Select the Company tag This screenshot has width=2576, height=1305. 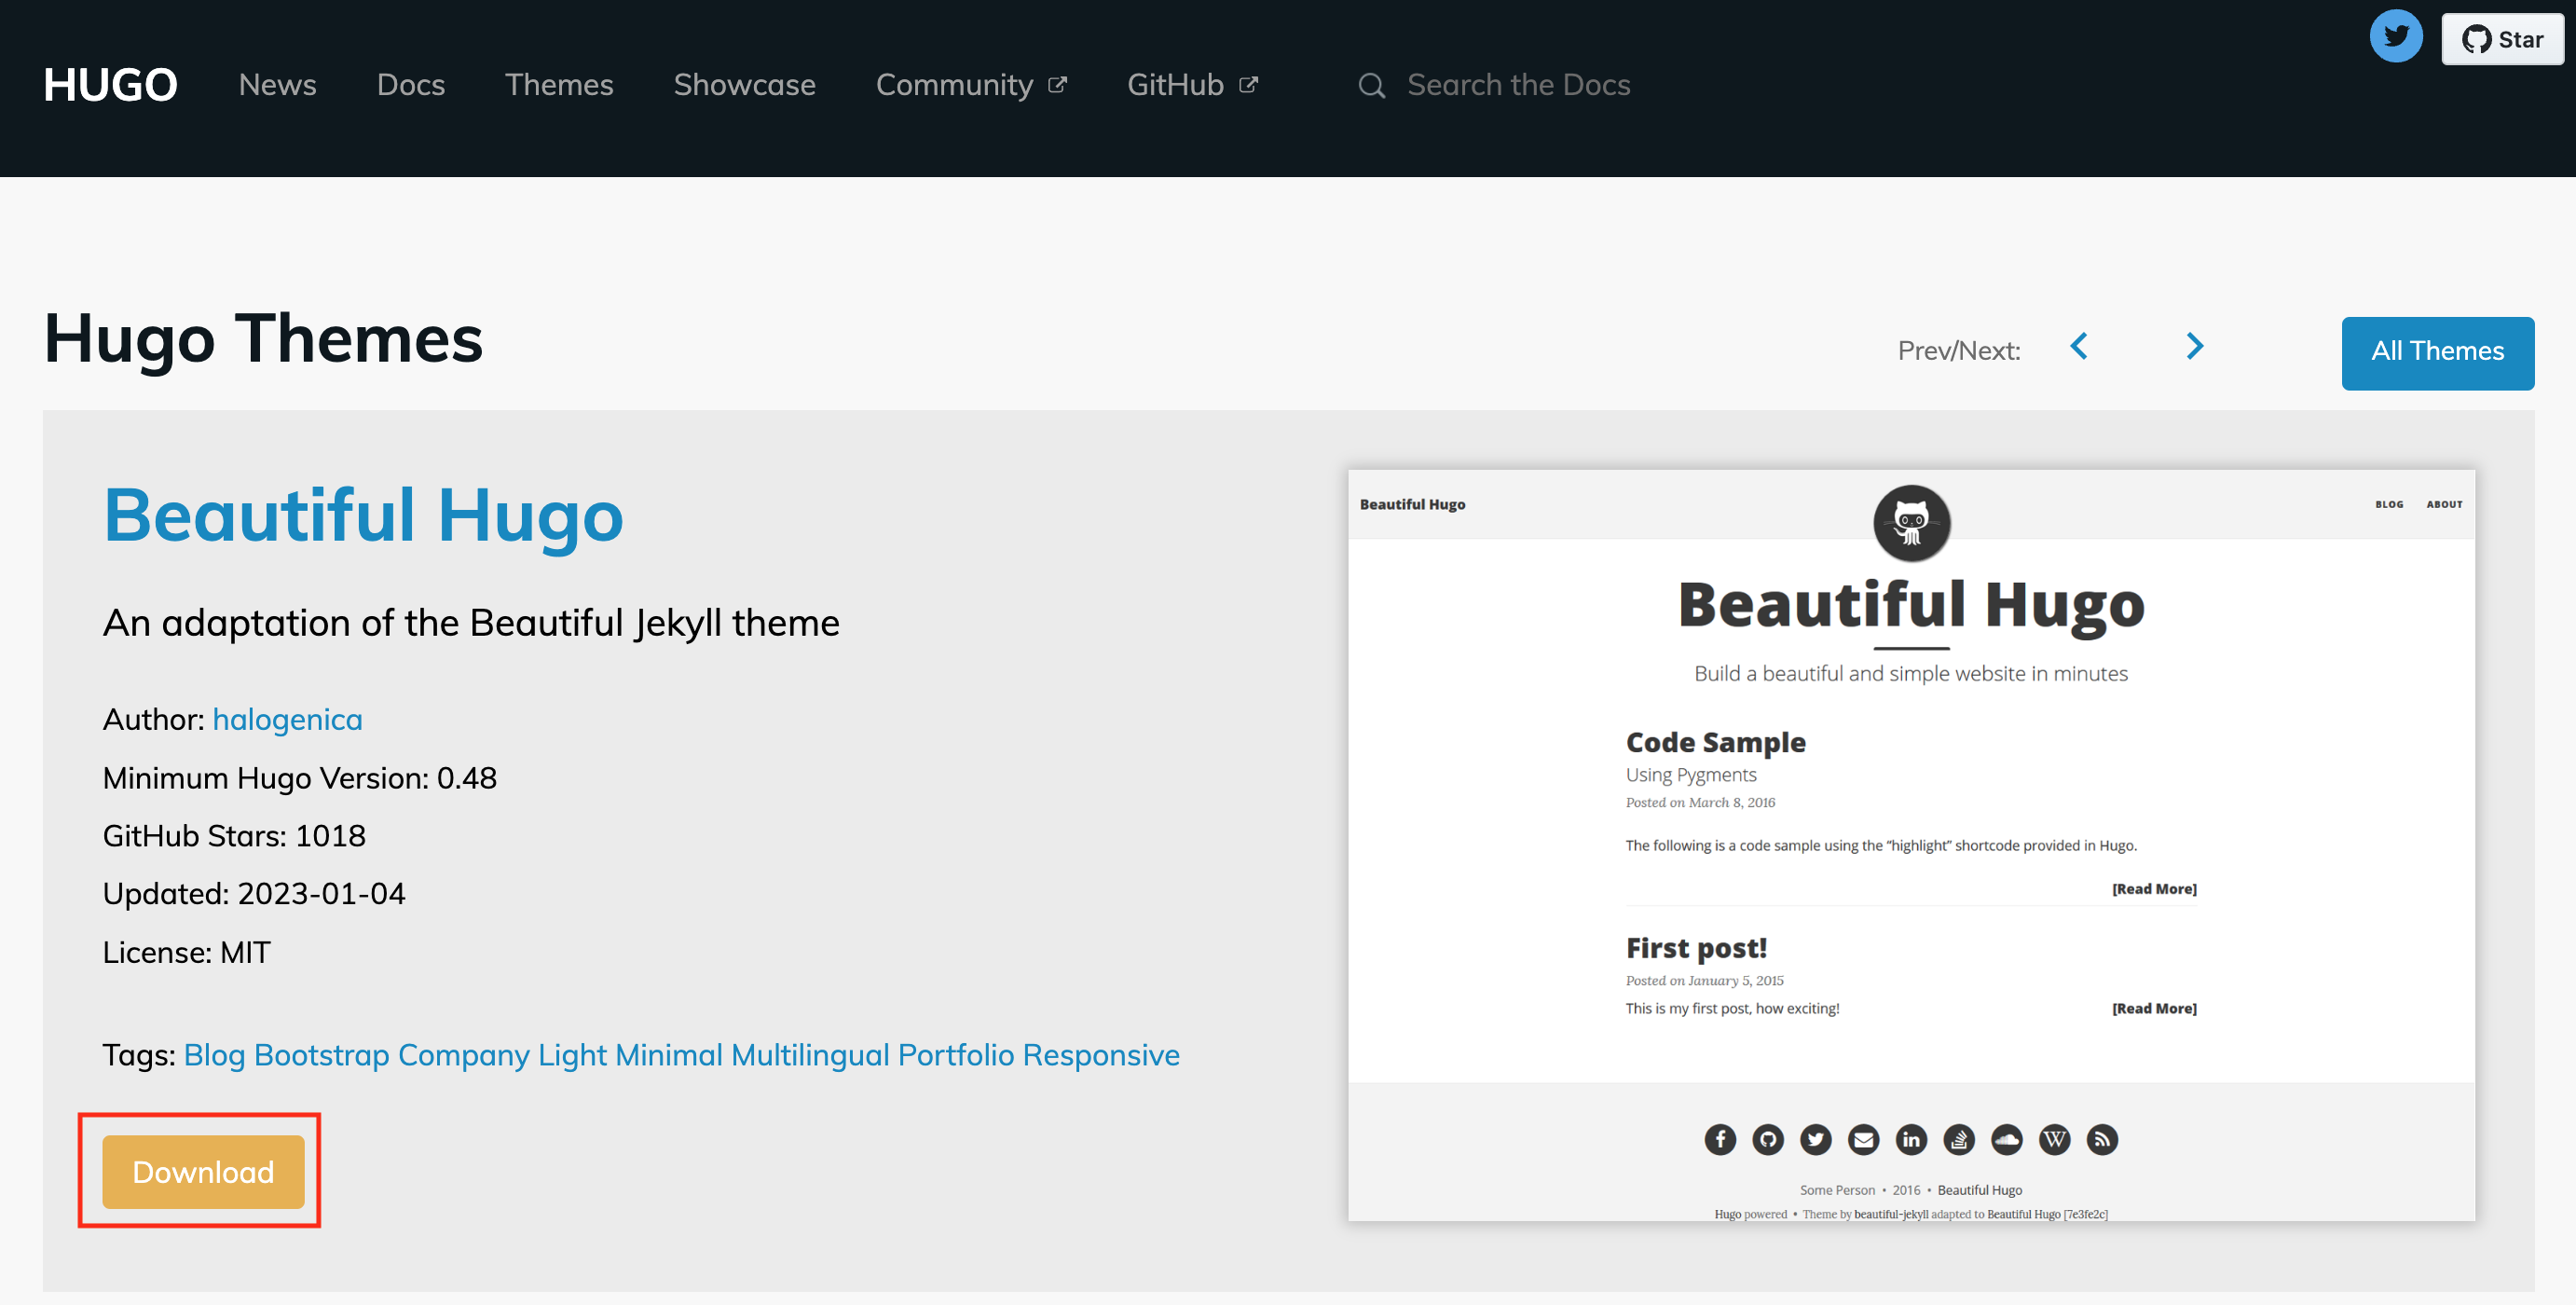point(464,1054)
